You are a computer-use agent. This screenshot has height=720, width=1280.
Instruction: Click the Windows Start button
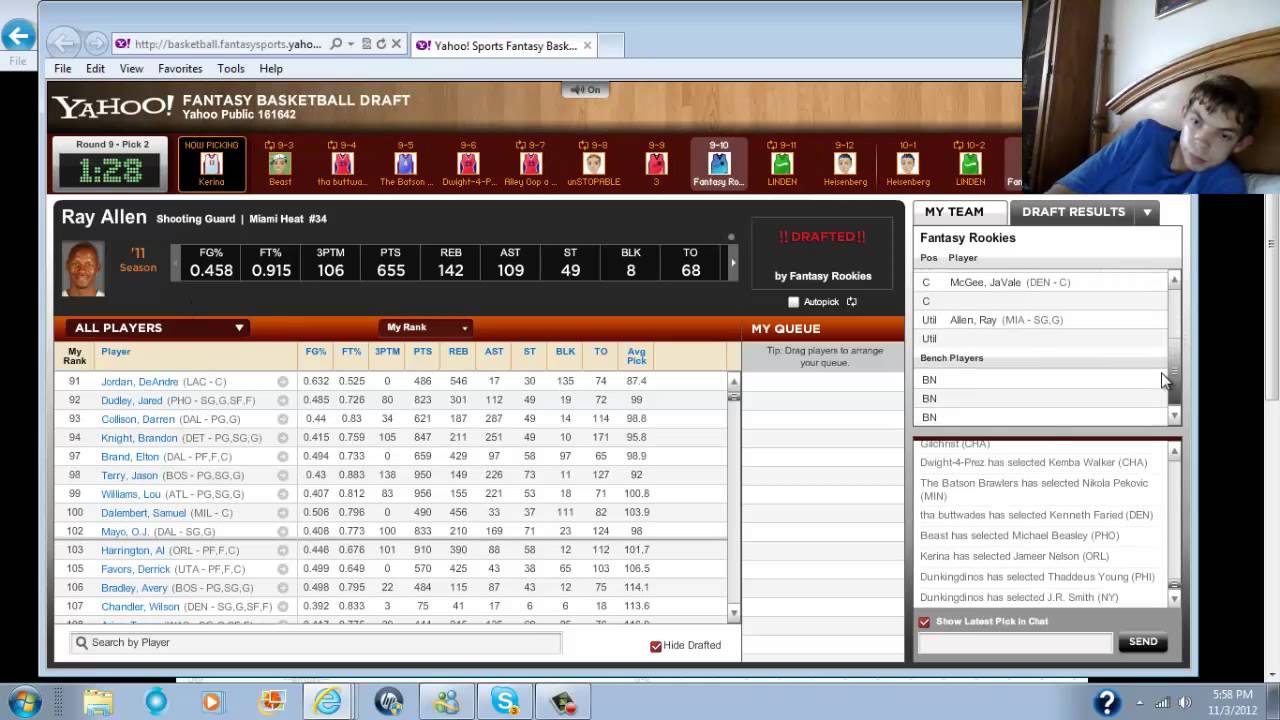pos(25,701)
